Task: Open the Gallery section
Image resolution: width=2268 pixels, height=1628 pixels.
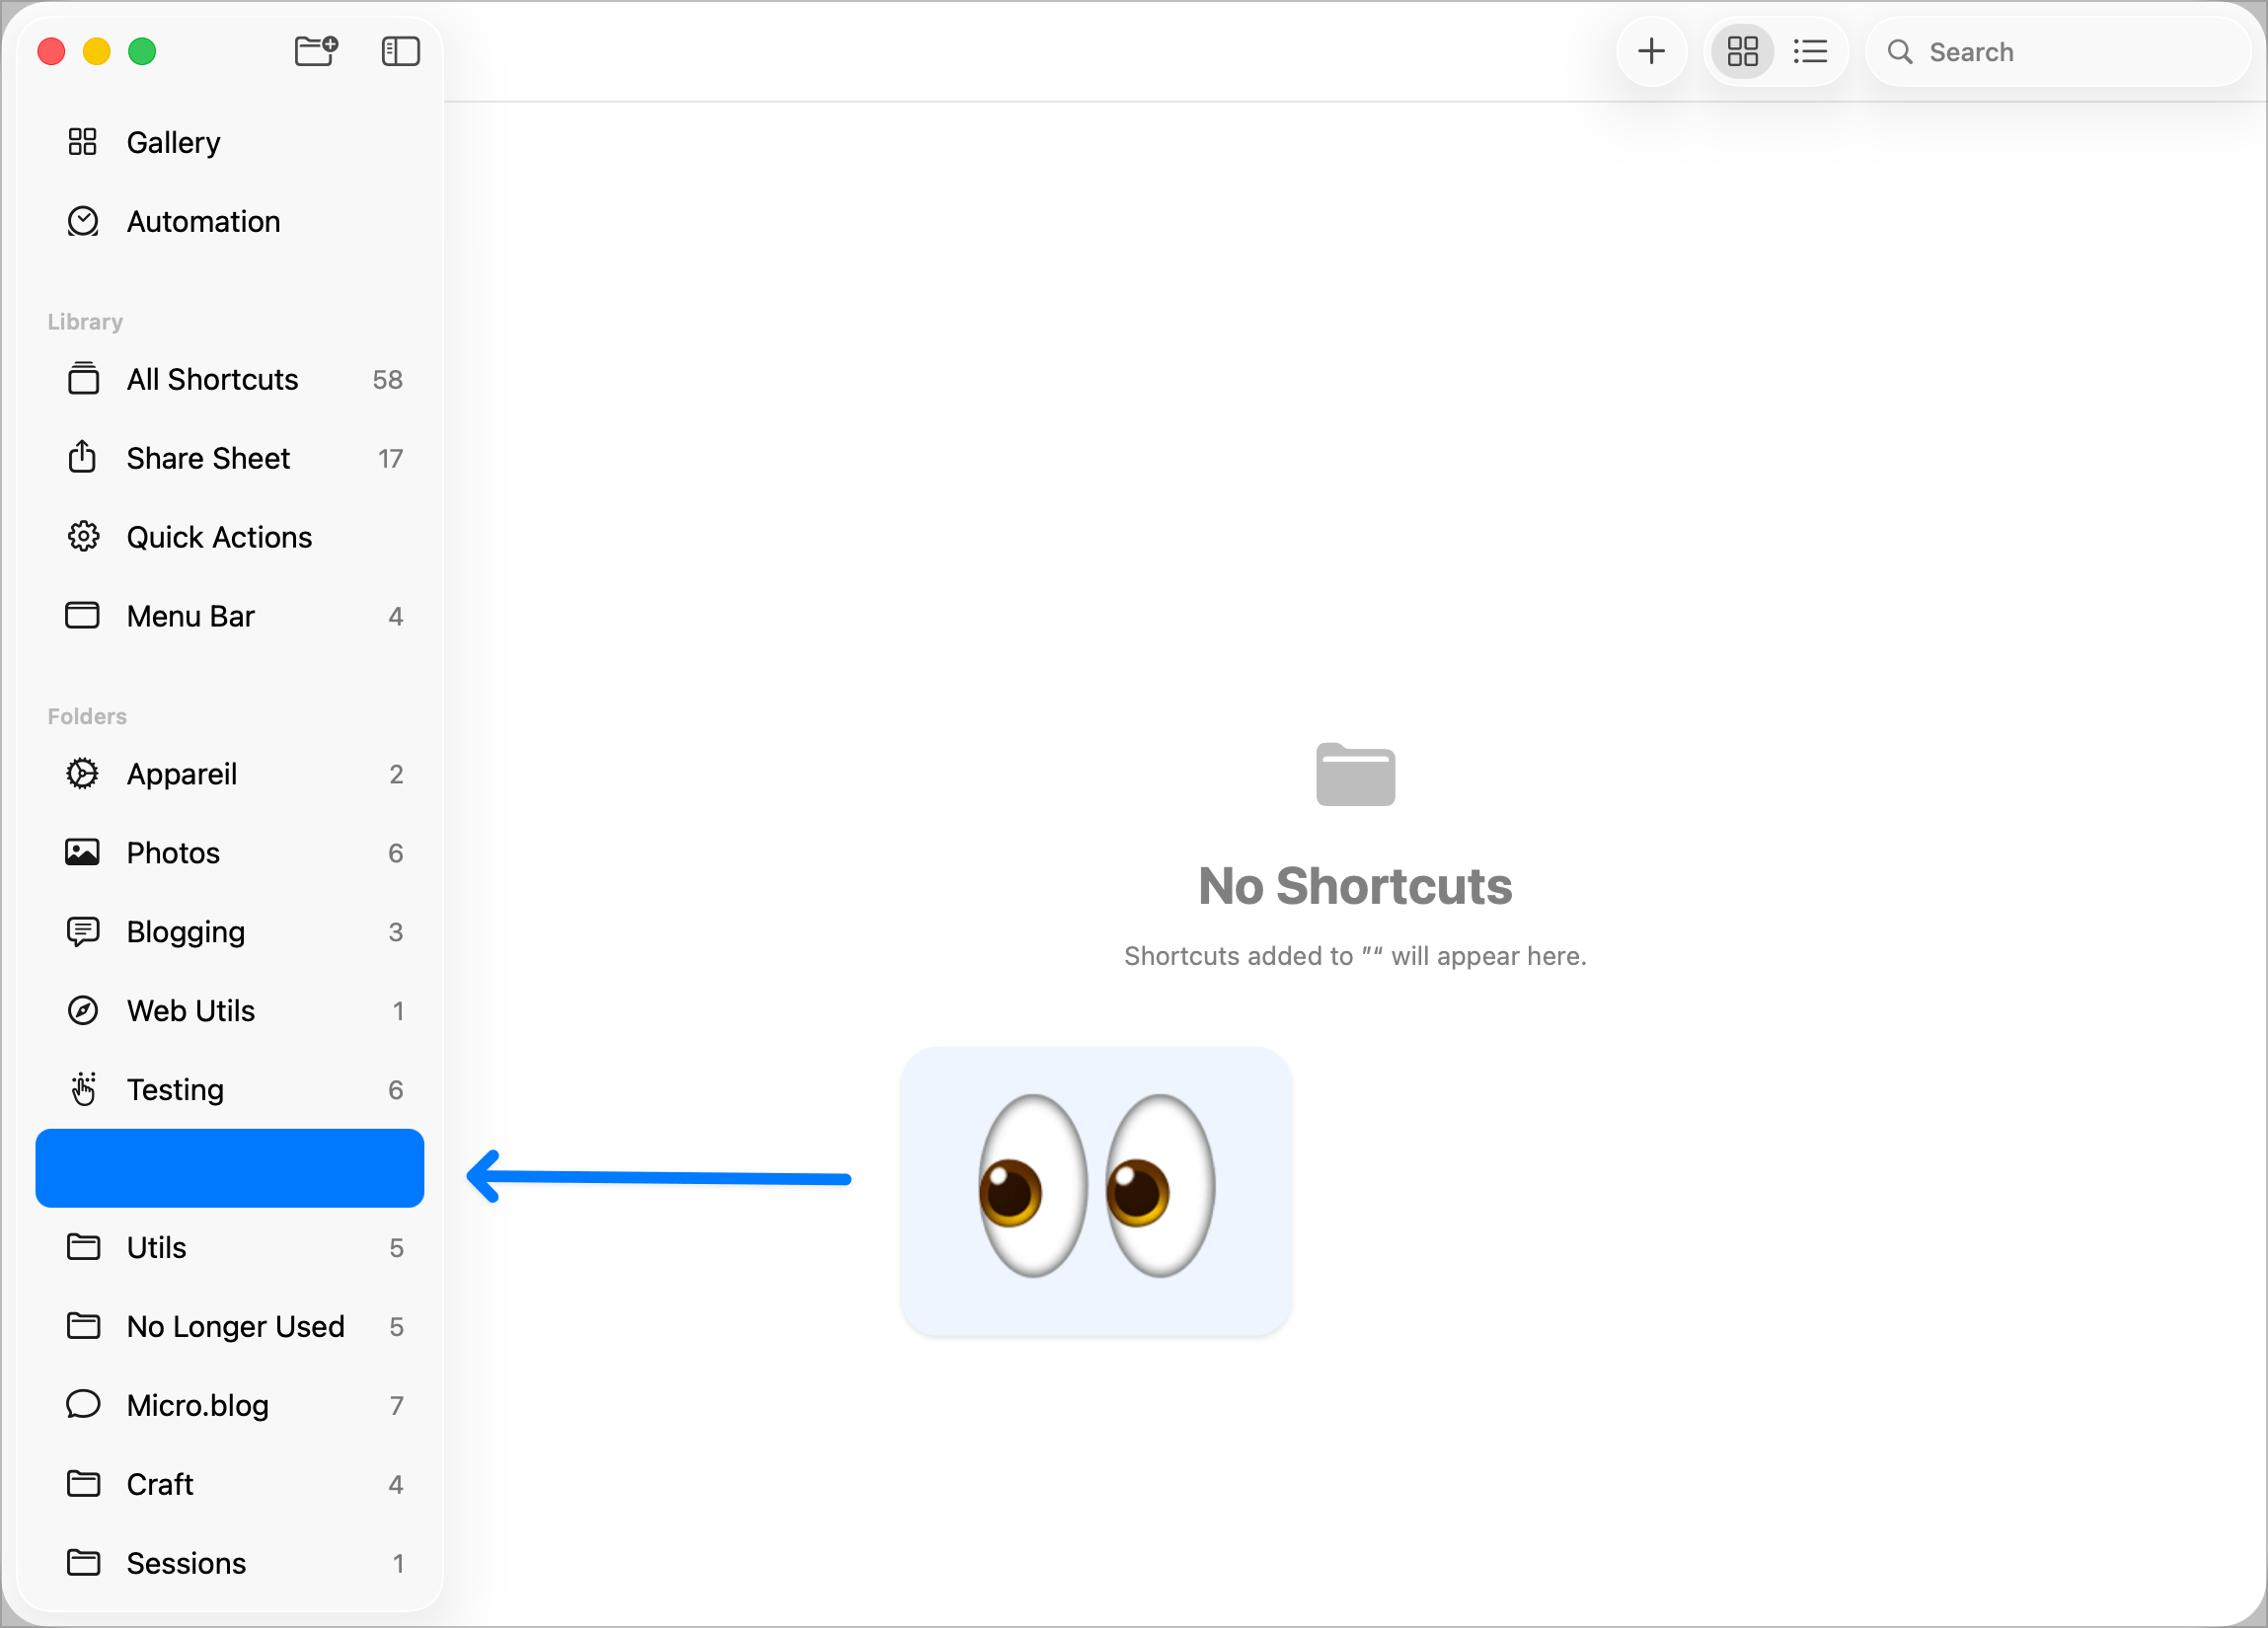Action: pyautogui.click(x=173, y=142)
